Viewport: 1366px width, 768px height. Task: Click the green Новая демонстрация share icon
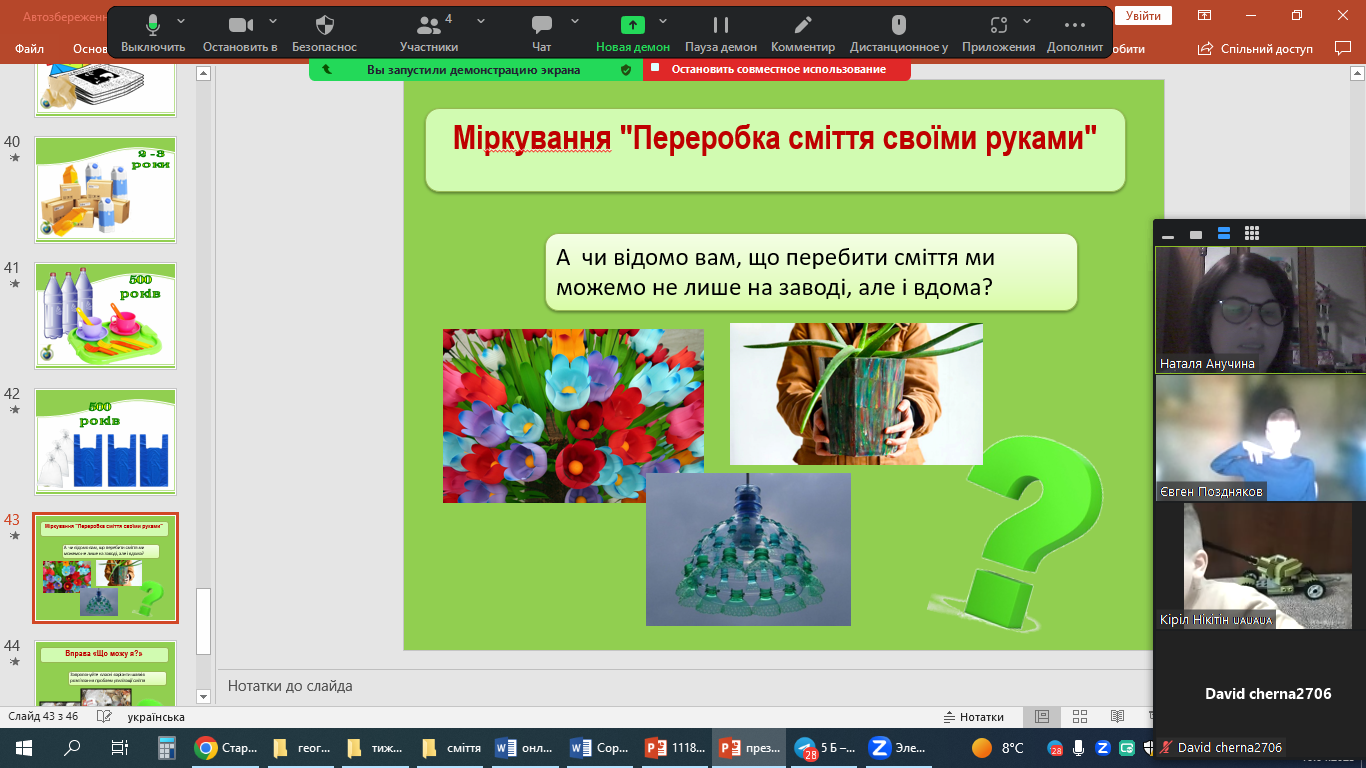coord(633,26)
